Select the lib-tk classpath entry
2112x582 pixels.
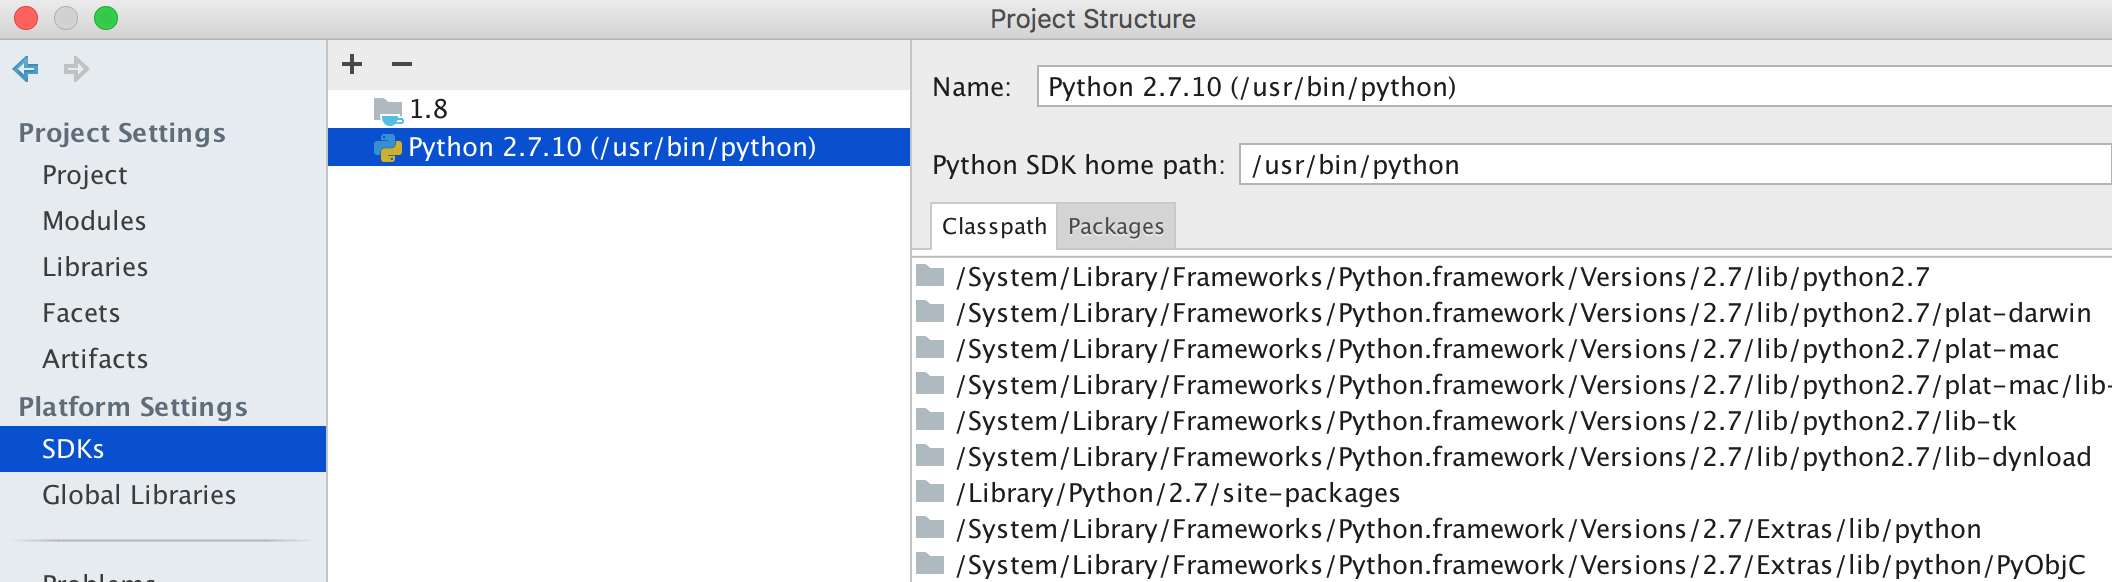click(1486, 421)
